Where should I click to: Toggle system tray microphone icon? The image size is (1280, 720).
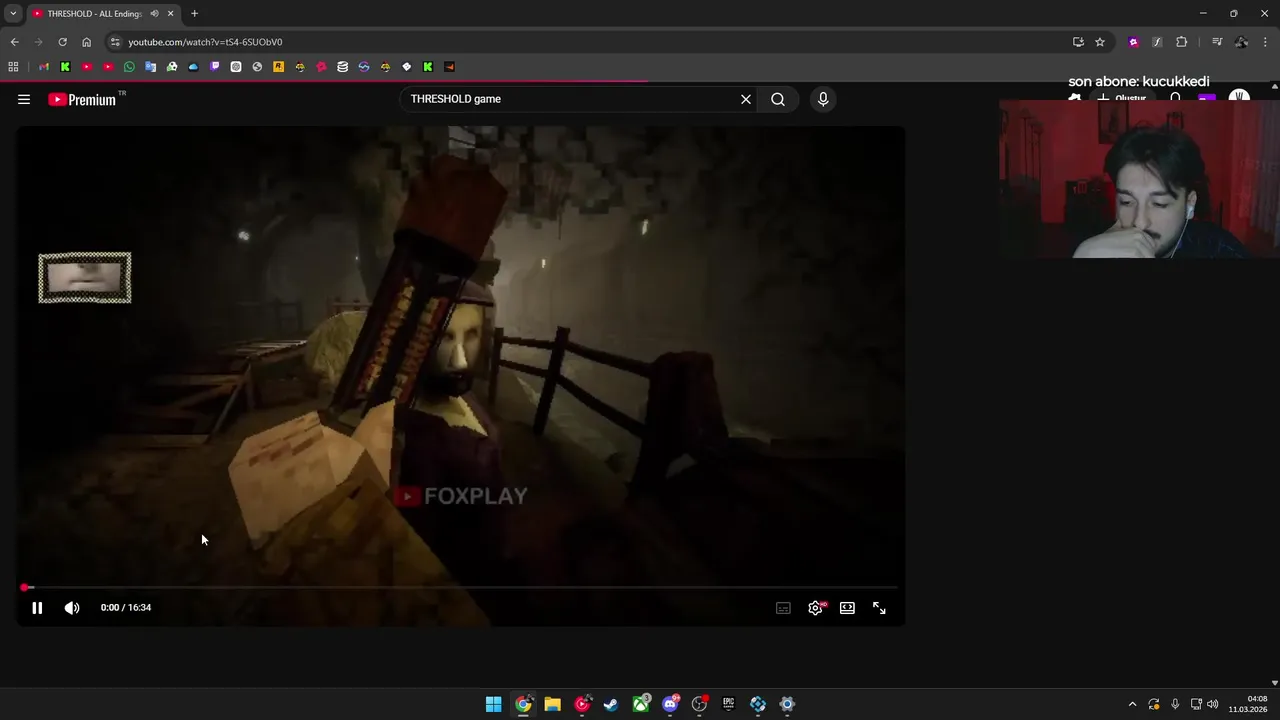[x=1175, y=704]
